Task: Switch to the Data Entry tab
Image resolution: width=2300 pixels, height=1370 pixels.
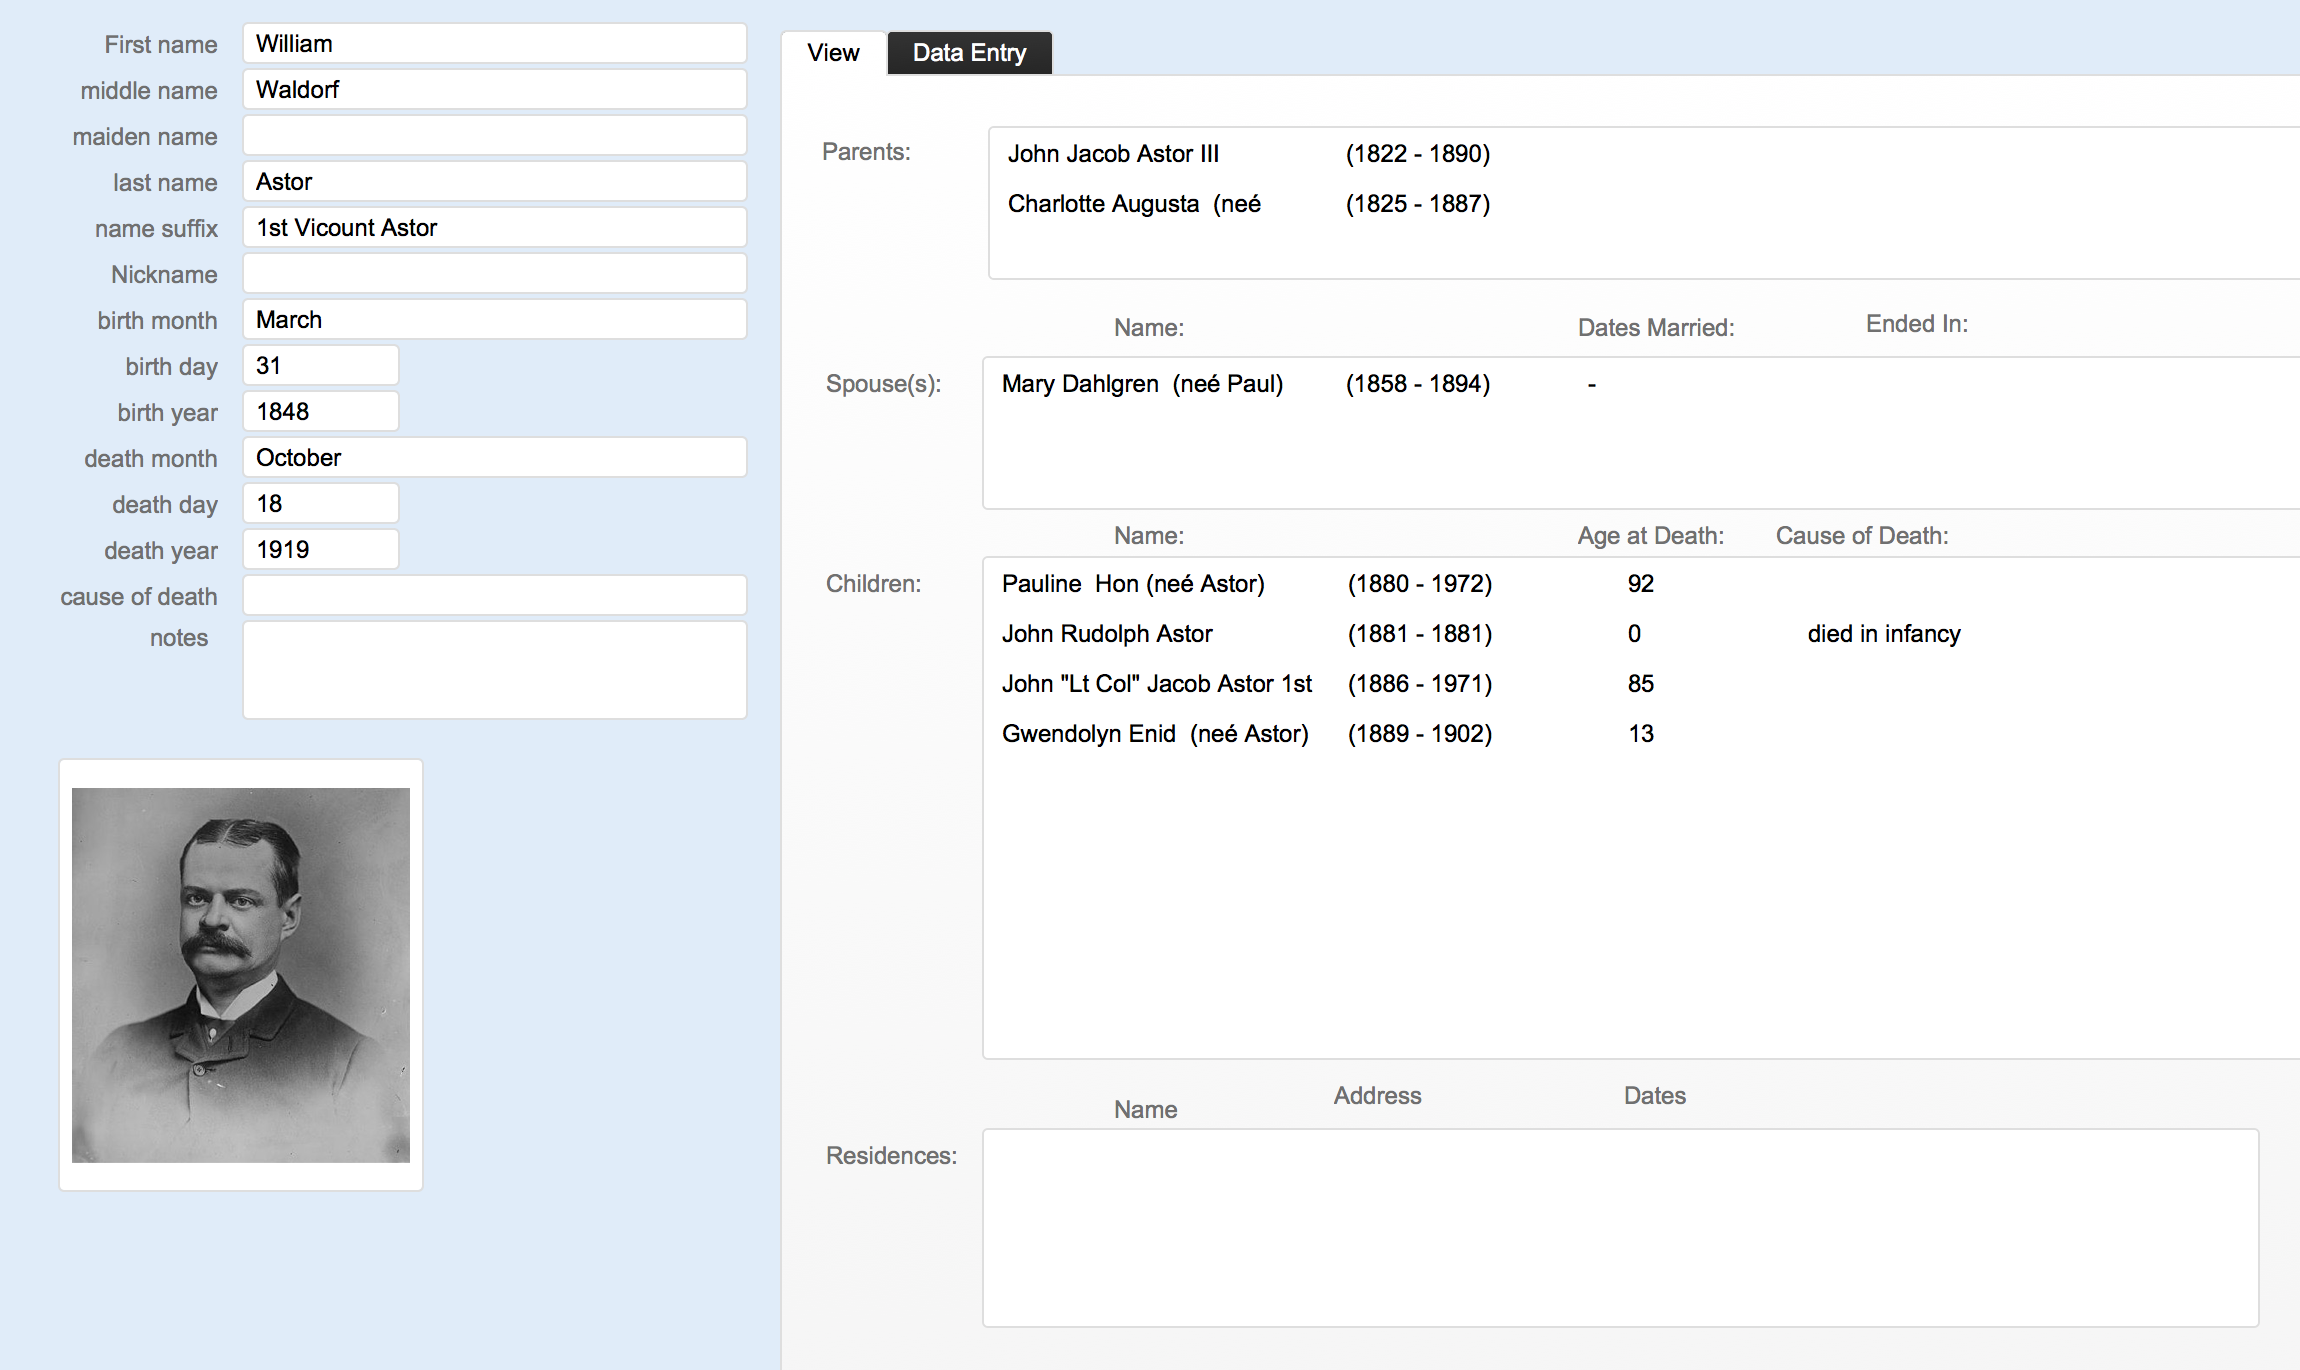Action: pos(968,53)
